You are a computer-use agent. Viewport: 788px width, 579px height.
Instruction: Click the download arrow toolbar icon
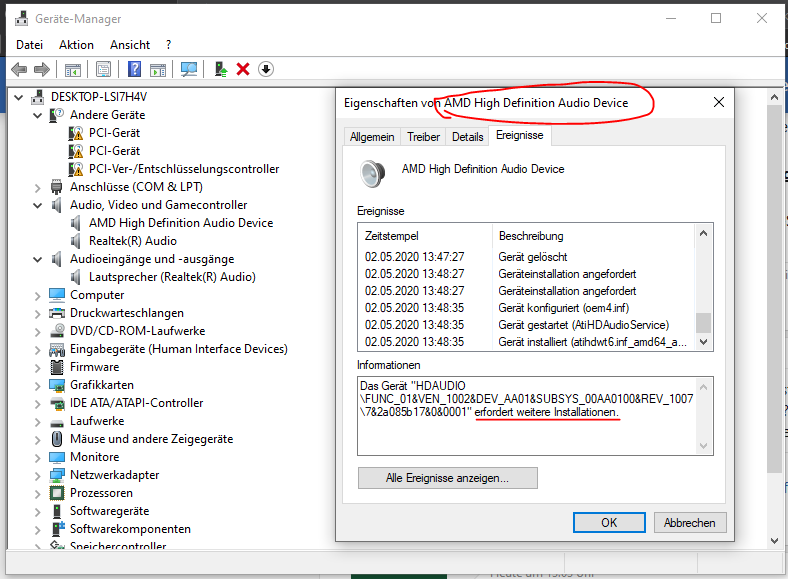coord(266,69)
